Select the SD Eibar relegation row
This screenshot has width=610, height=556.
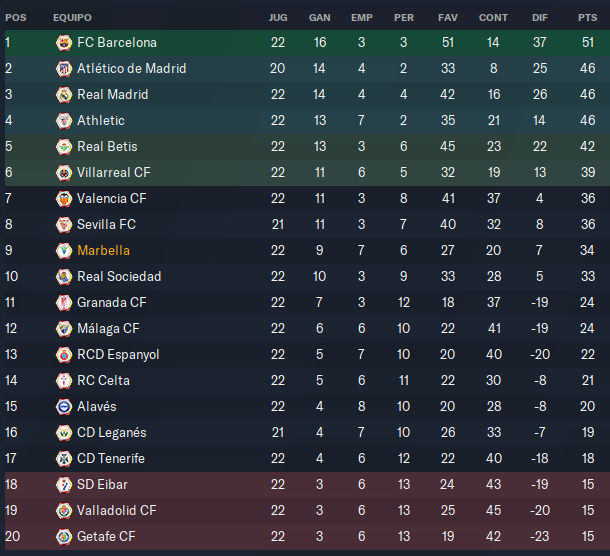(307, 485)
